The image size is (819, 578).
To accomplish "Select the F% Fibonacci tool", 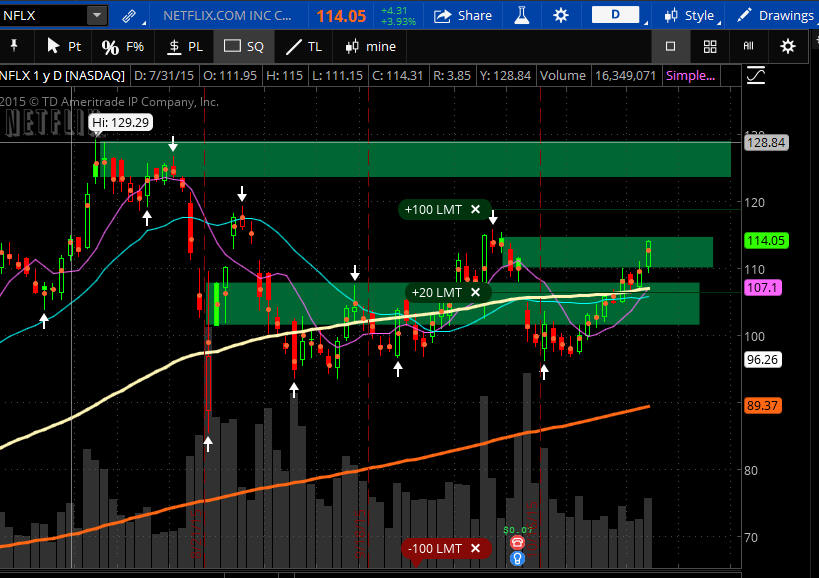I will 123,46.
